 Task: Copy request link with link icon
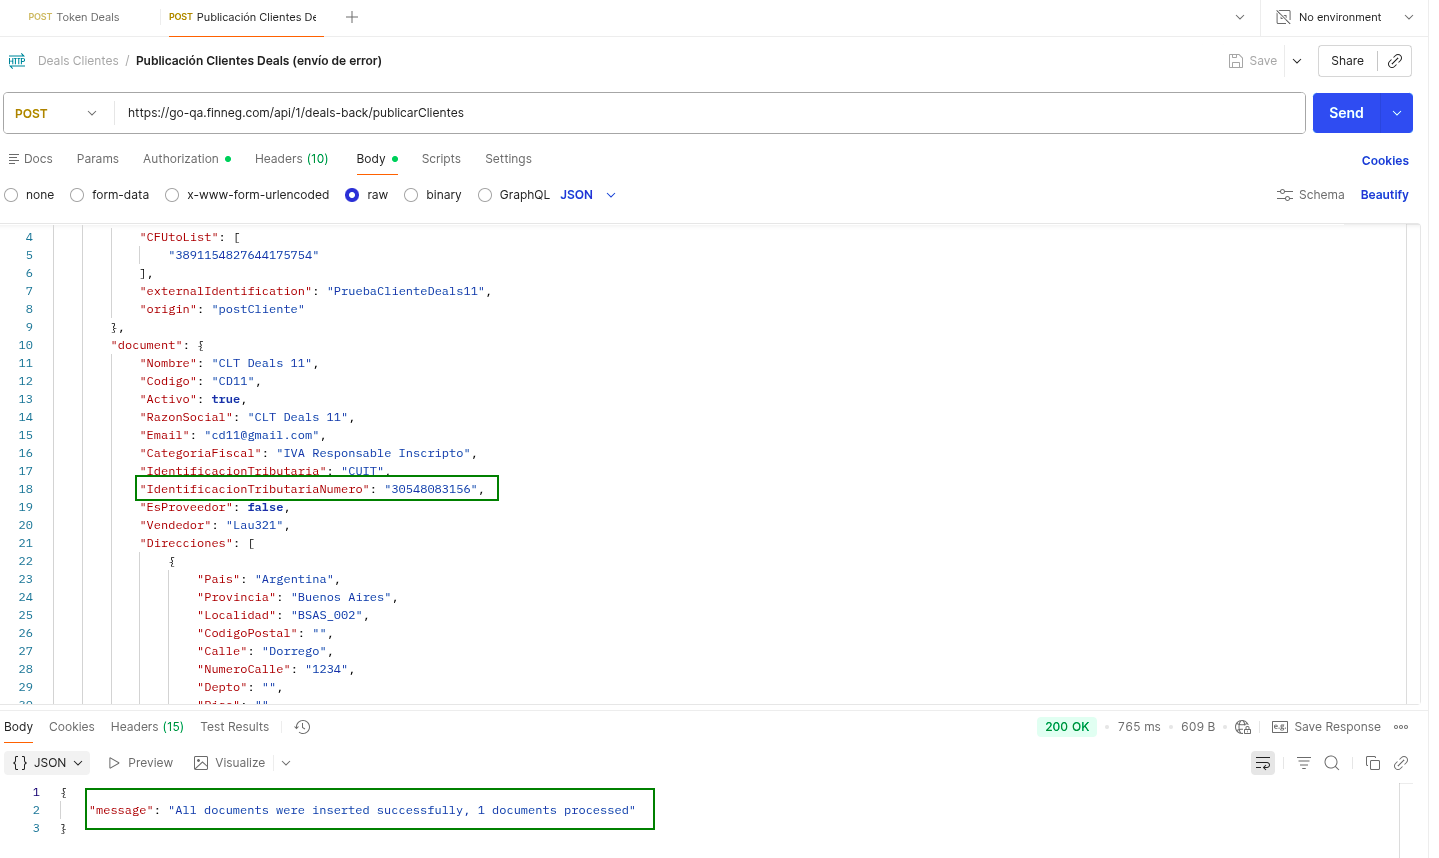[x=1395, y=61]
